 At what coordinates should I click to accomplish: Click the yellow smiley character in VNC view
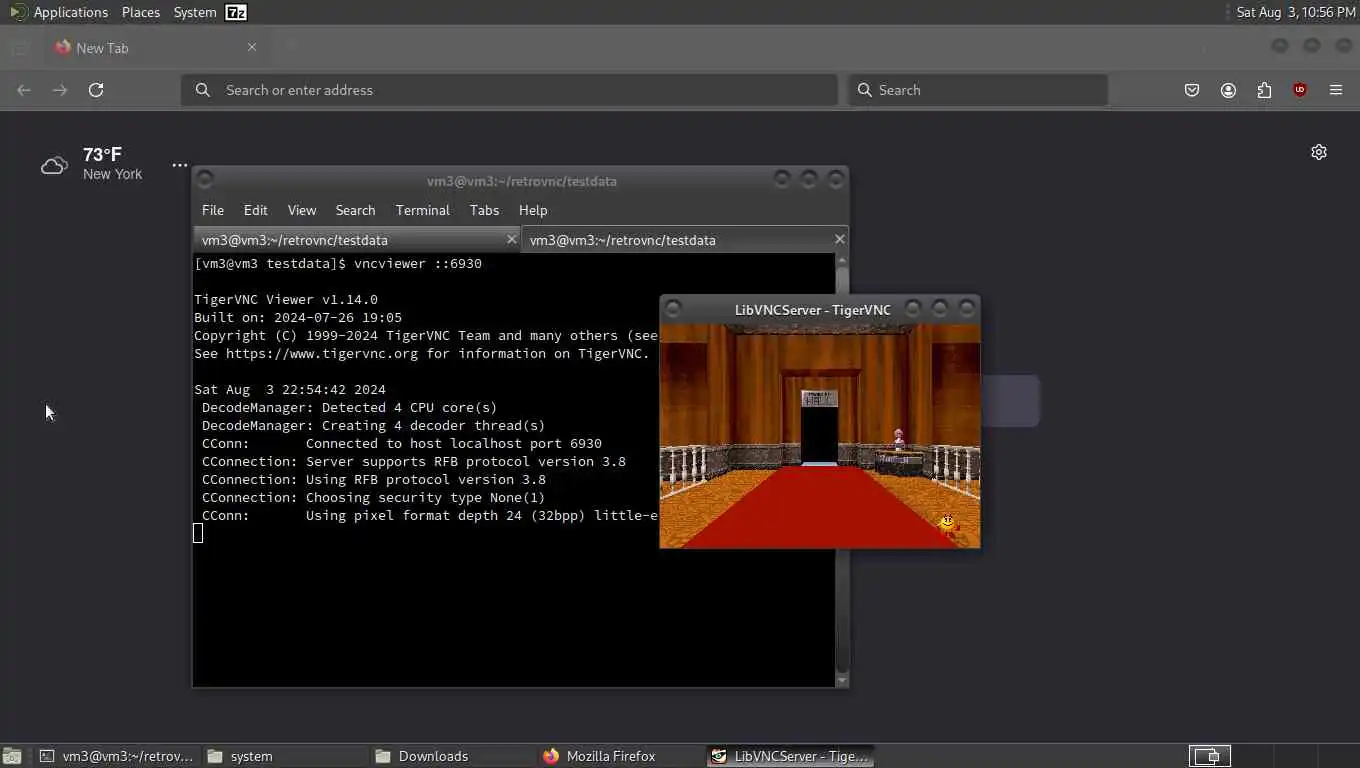(947, 524)
